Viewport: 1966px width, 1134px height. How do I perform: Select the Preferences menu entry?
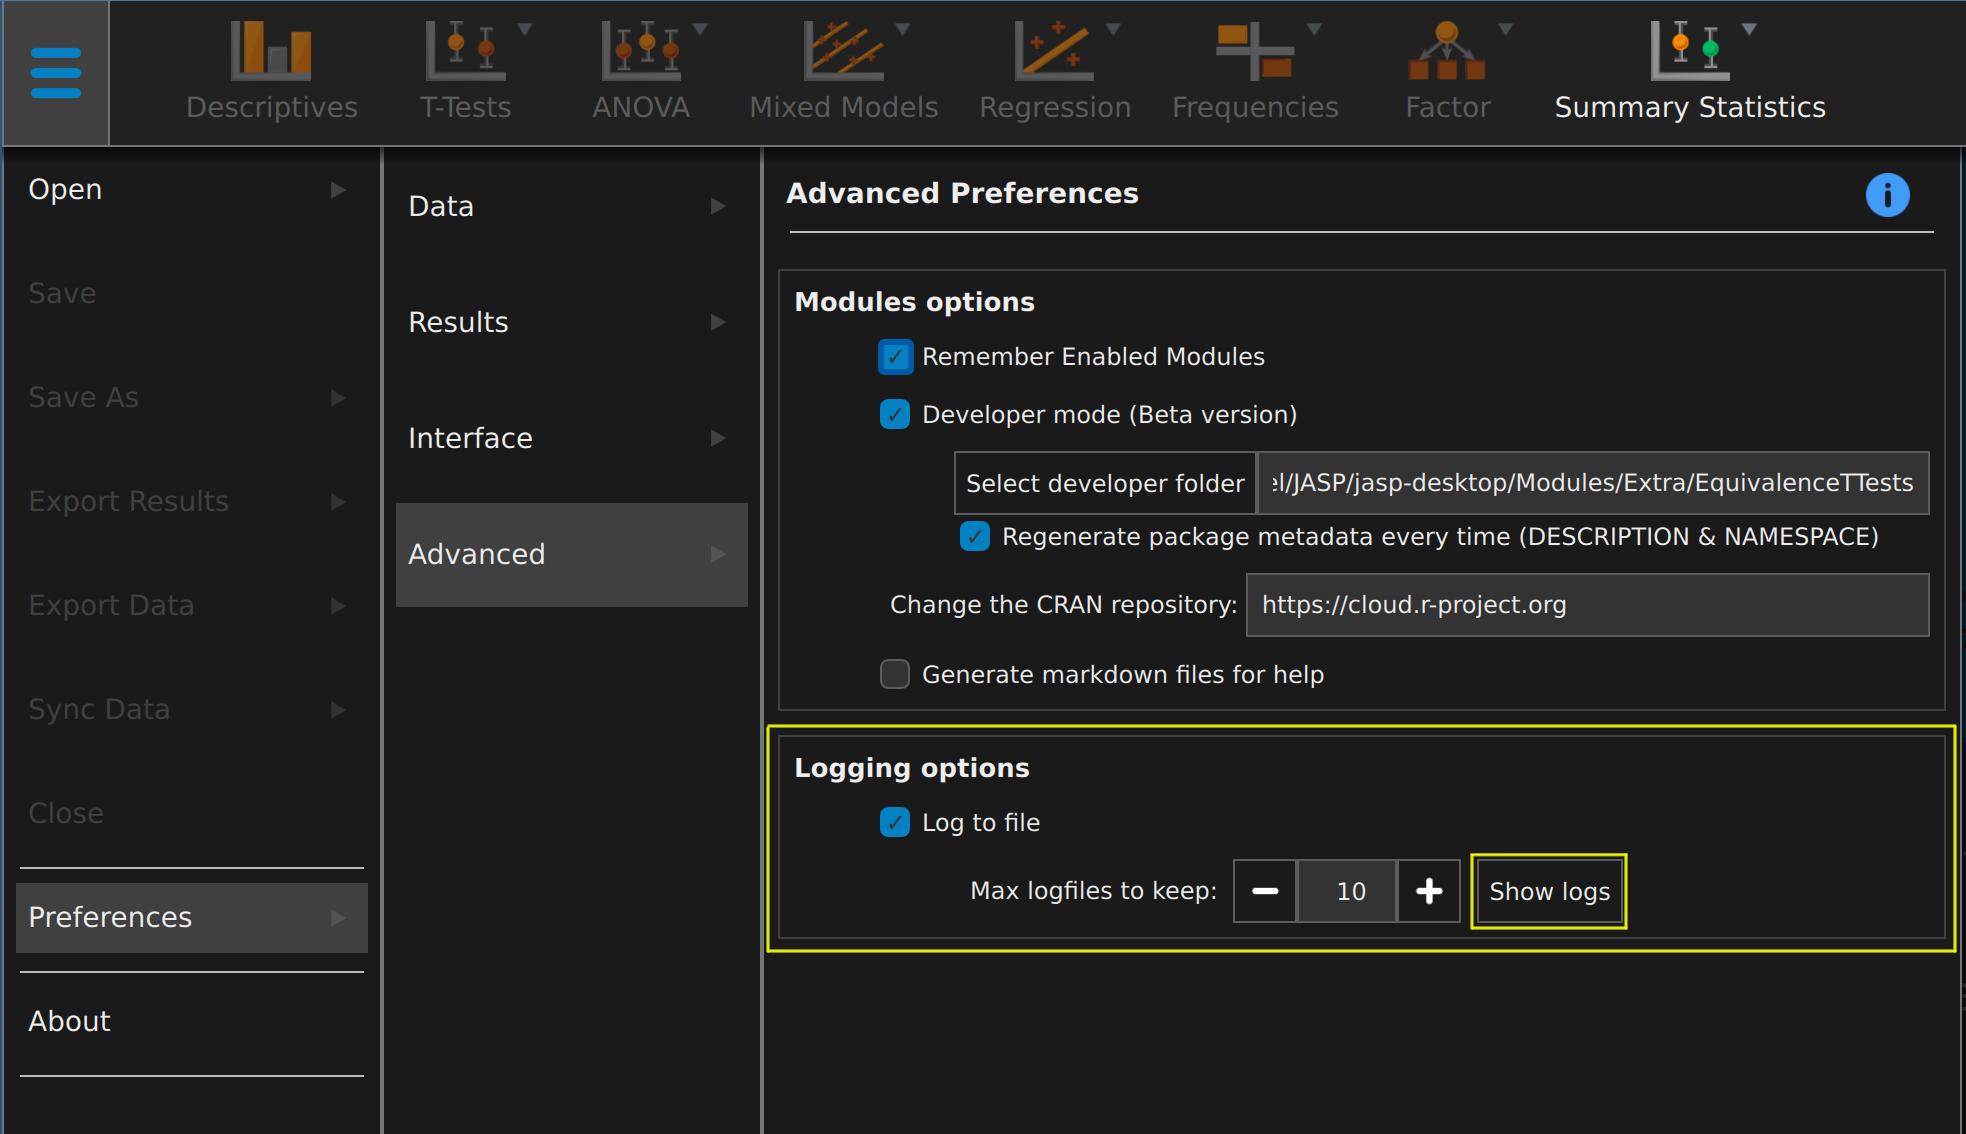(190, 918)
